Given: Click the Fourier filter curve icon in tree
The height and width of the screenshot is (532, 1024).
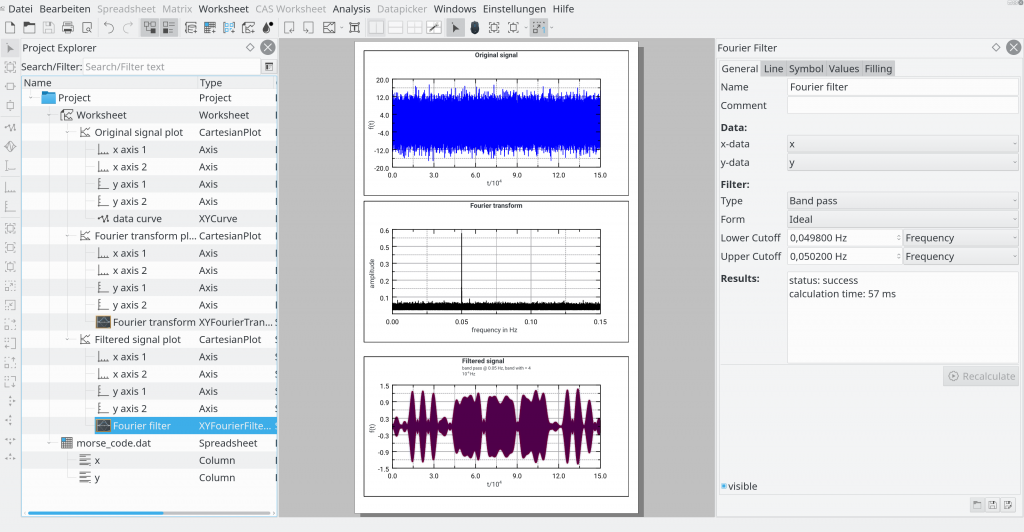Looking at the screenshot, I should pyautogui.click(x=103, y=426).
